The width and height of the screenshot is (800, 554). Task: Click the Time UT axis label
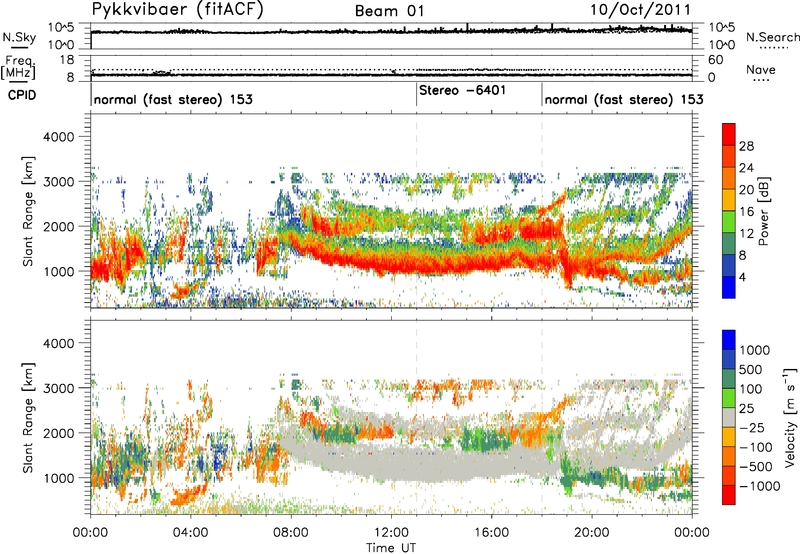click(x=391, y=548)
